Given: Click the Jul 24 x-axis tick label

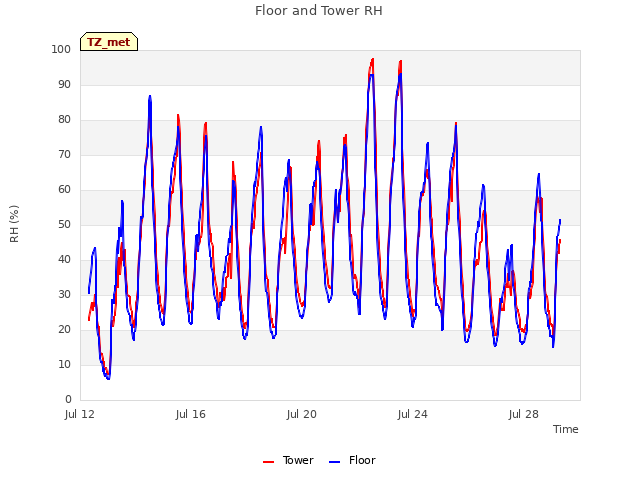Looking at the screenshot, I should click(413, 414).
